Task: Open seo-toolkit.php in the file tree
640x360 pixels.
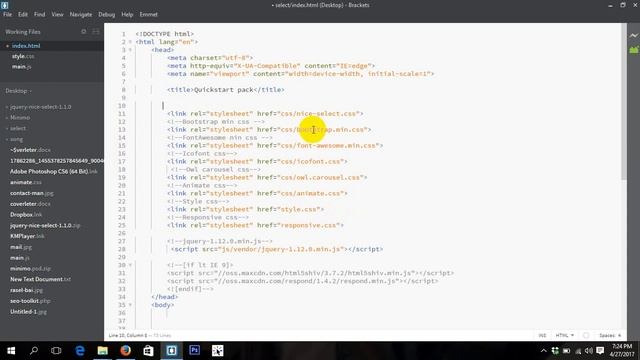Action: 30,301
